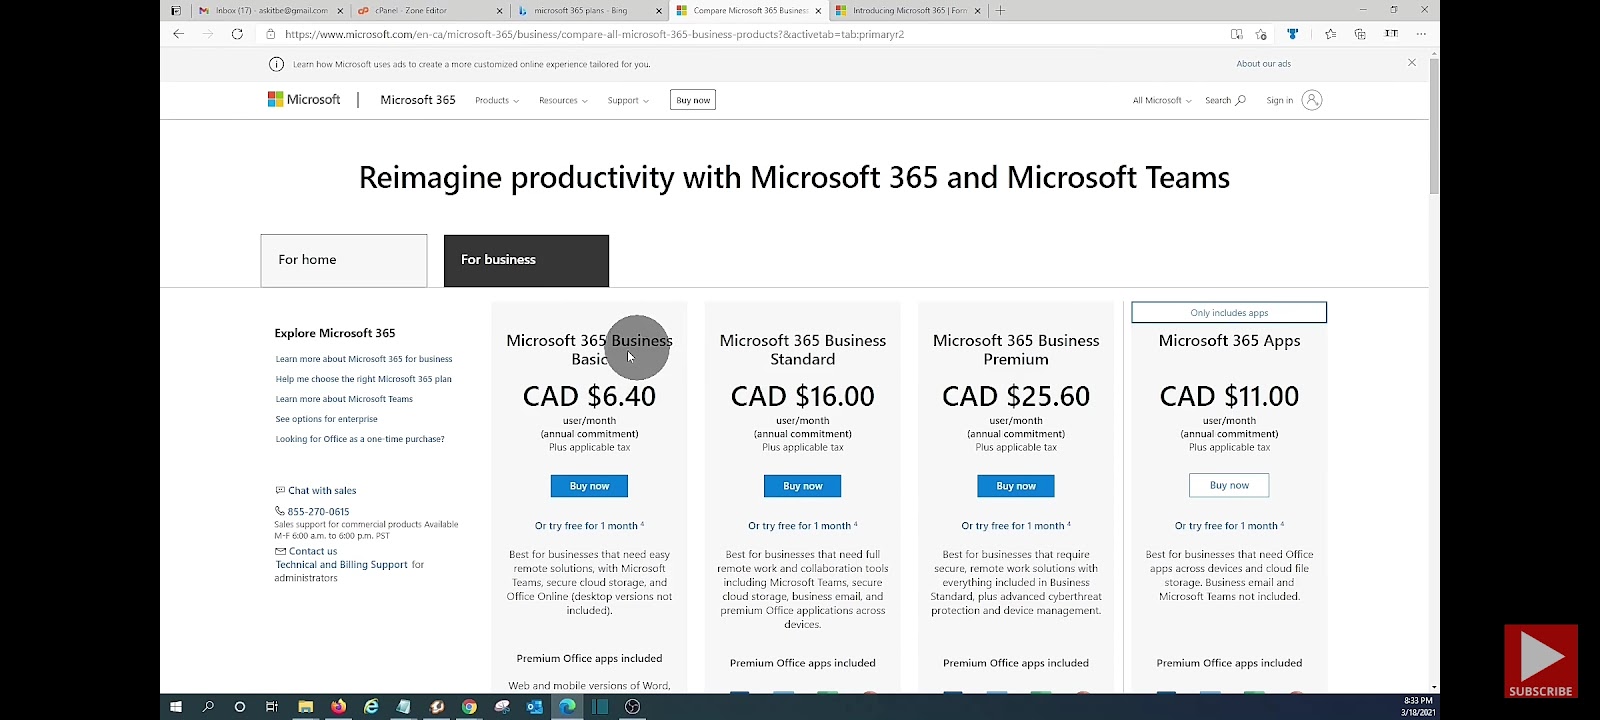Open the Windows Start menu
Viewport: 1600px width, 720px height.
pos(176,707)
